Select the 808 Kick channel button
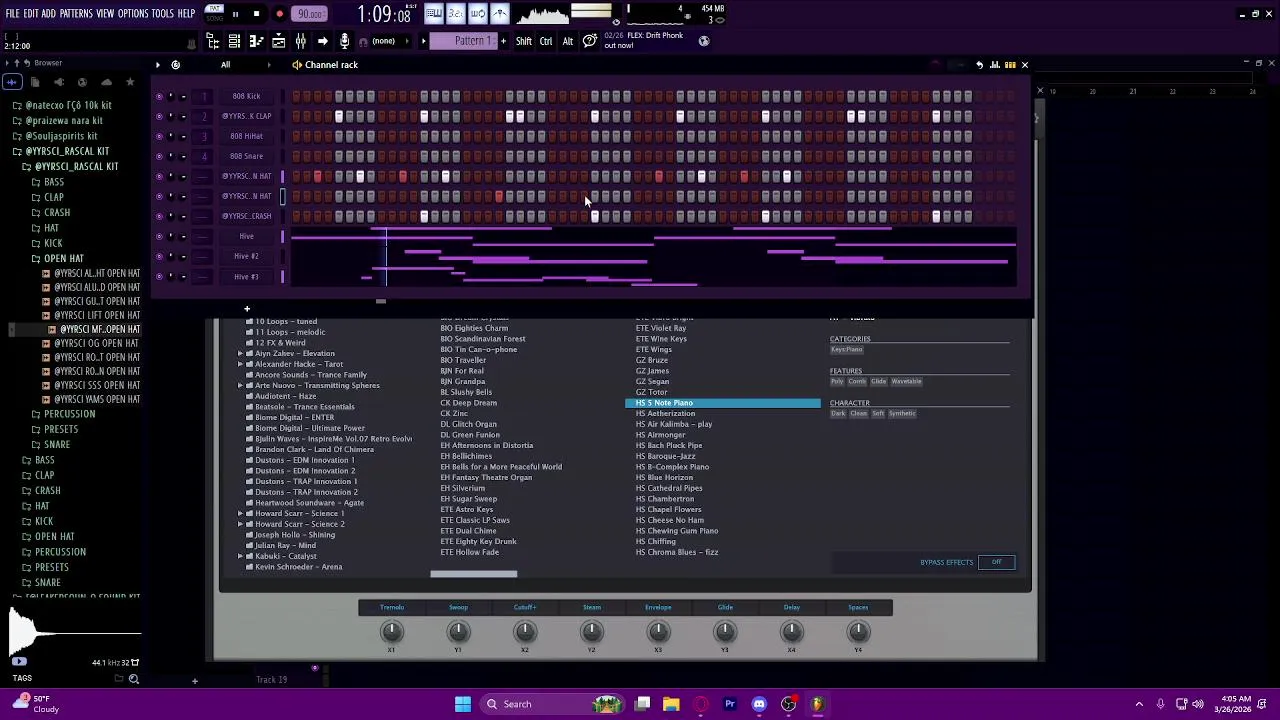Viewport: 1280px width, 720px height. [246, 96]
